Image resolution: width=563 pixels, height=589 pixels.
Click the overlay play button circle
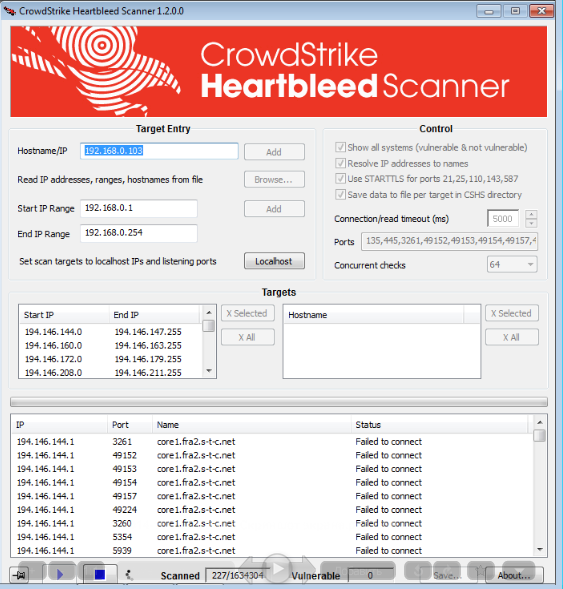click(x=277, y=568)
